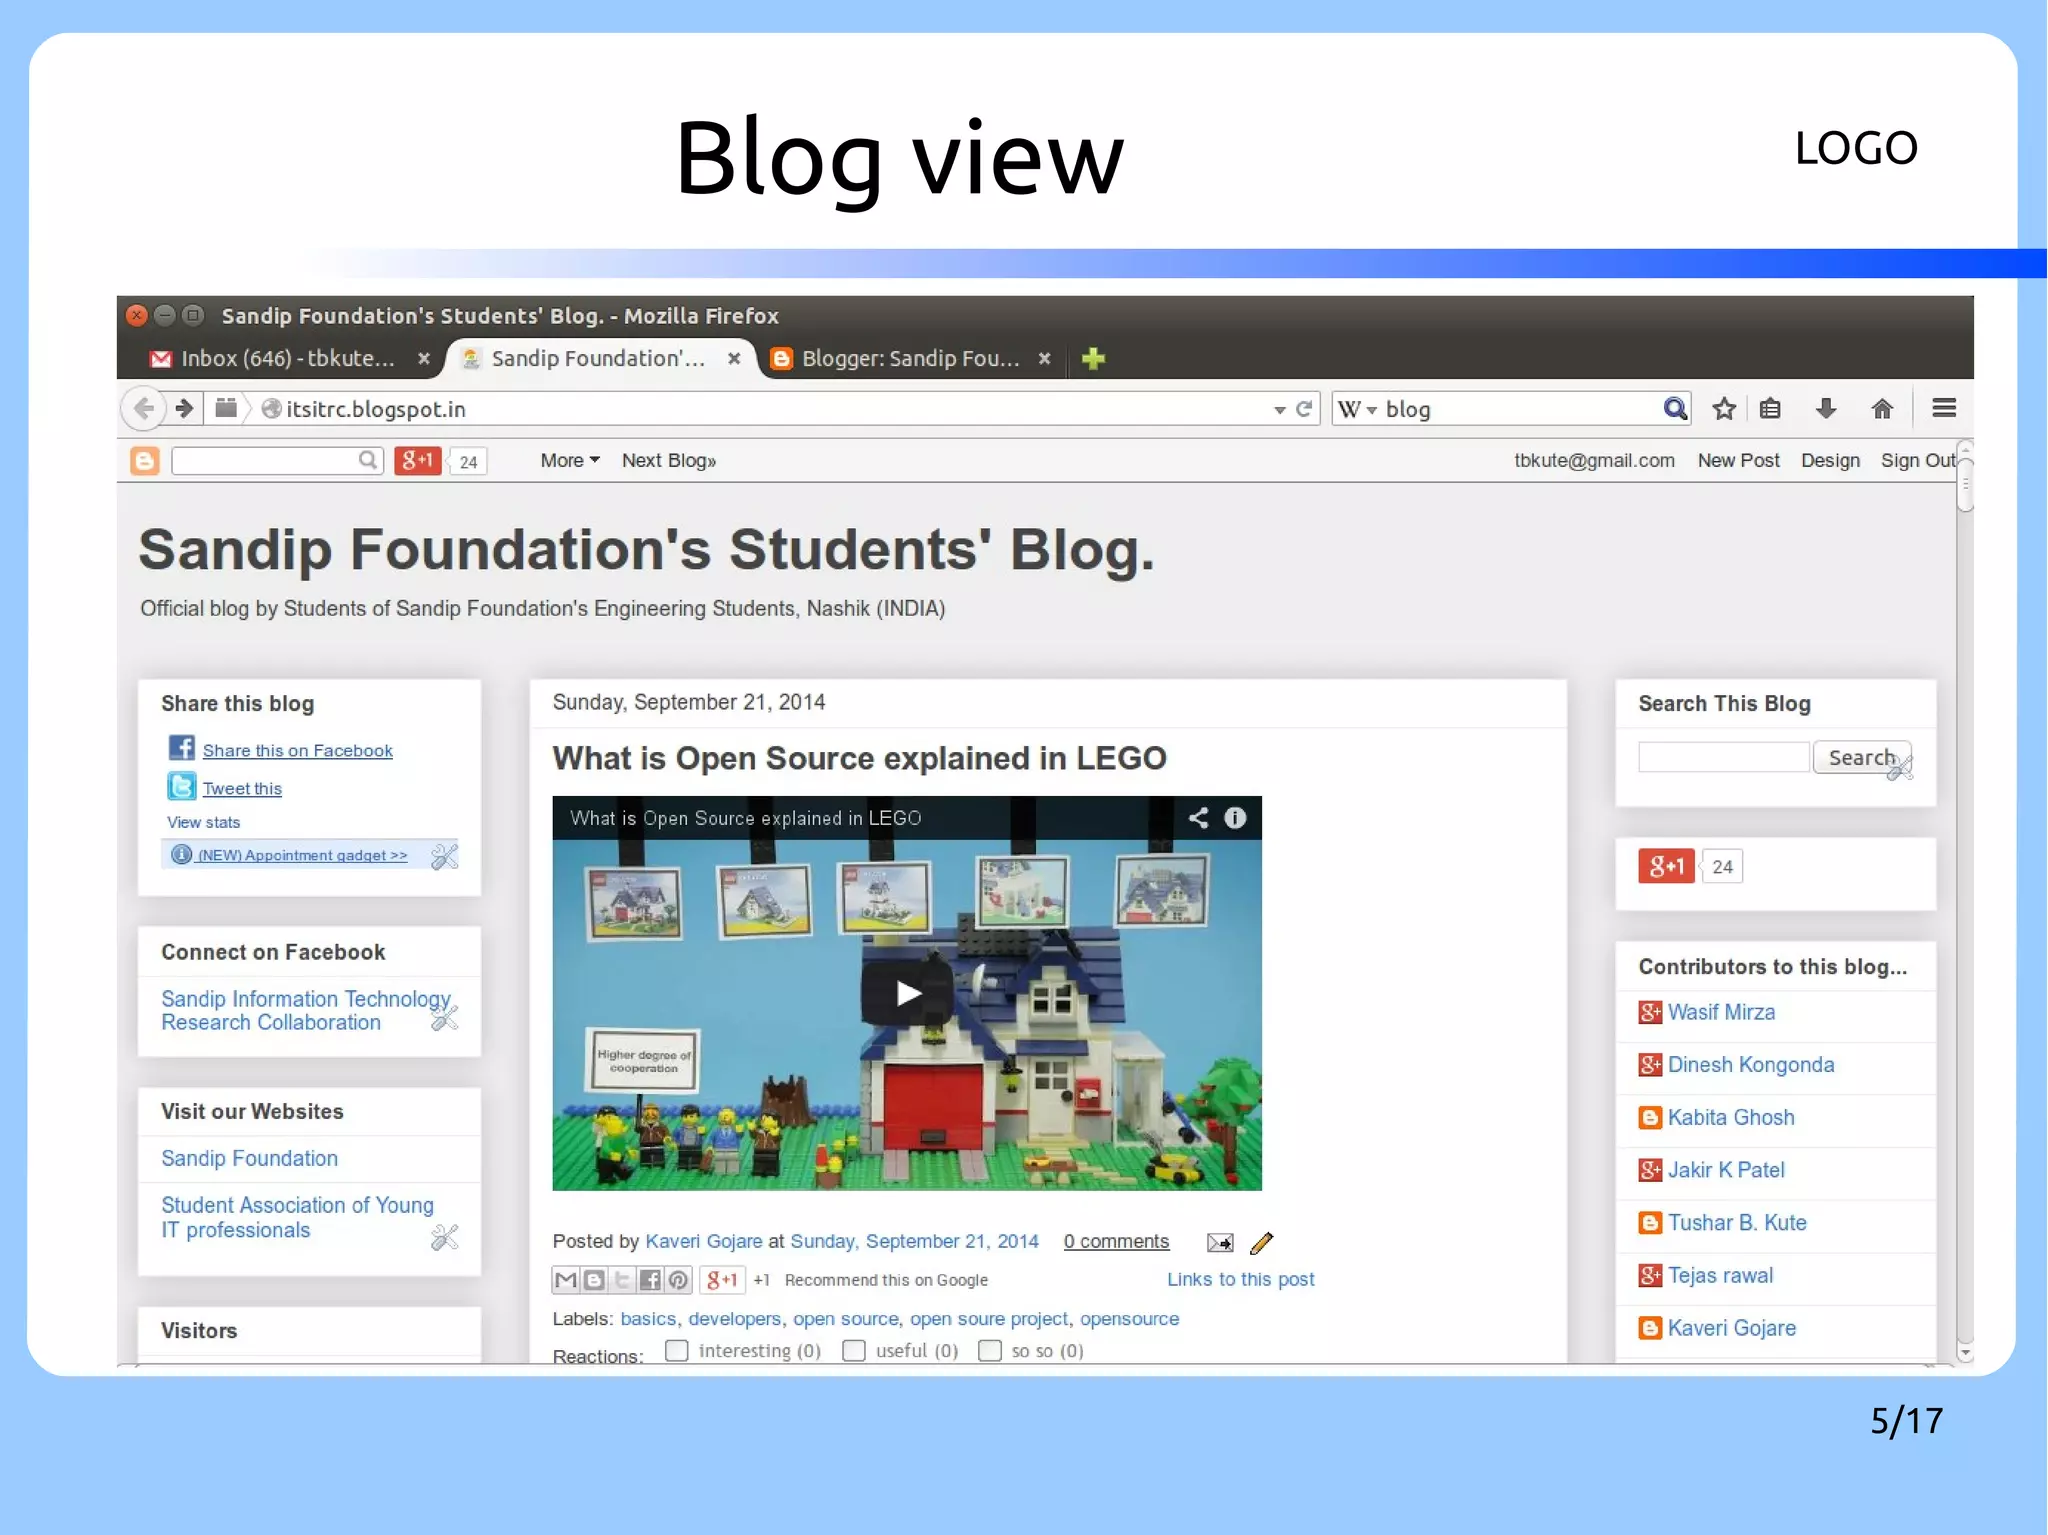Click Sandip Information Technology Research Collaboration link

(x=306, y=1010)
